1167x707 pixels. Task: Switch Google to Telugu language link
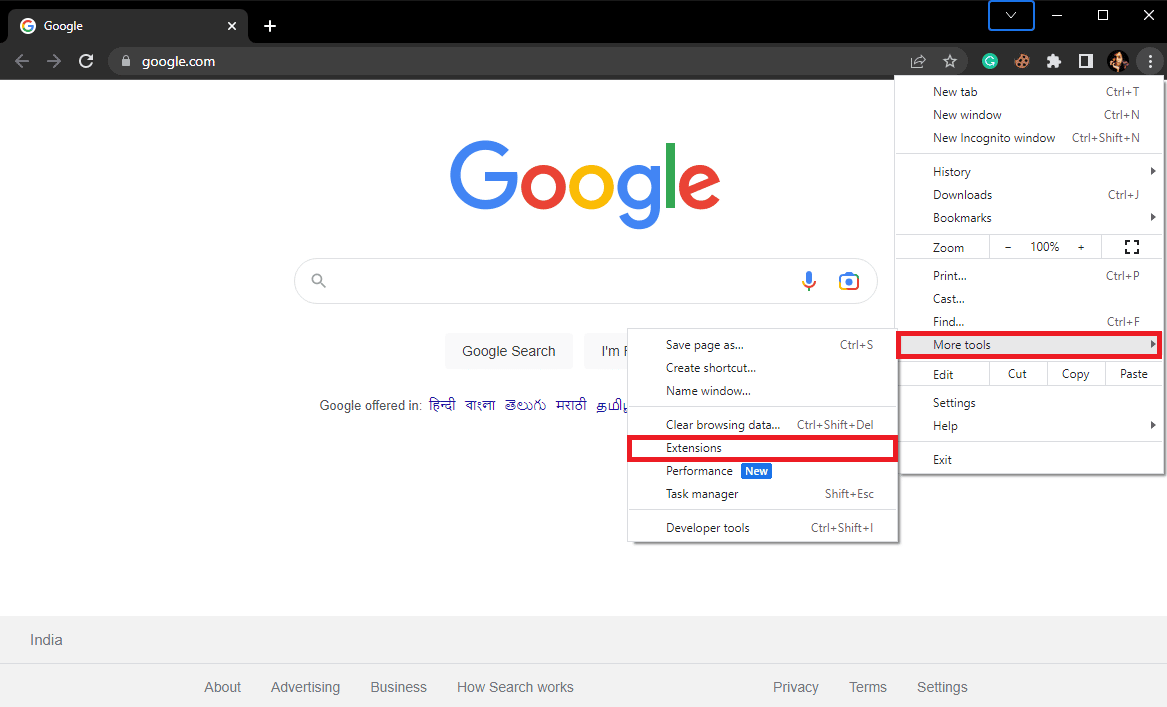click(525, 405)
